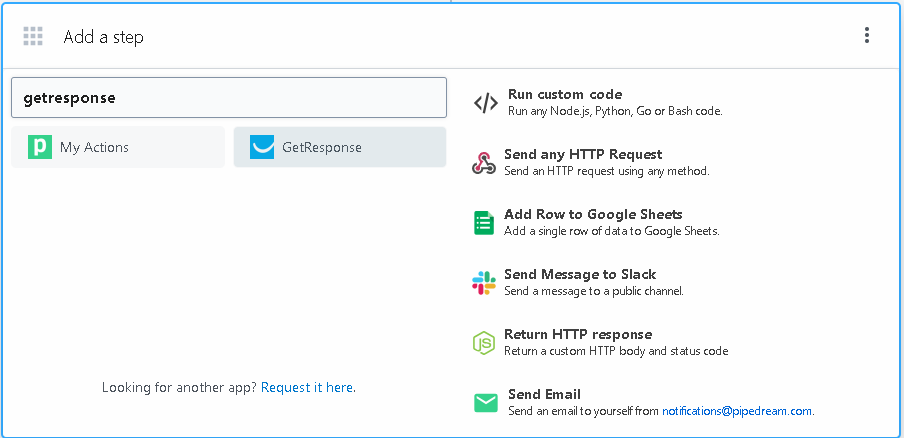Select the GetResponse app tile
Viewport: 904px width, 438px height.
click(x=340, y=147)
